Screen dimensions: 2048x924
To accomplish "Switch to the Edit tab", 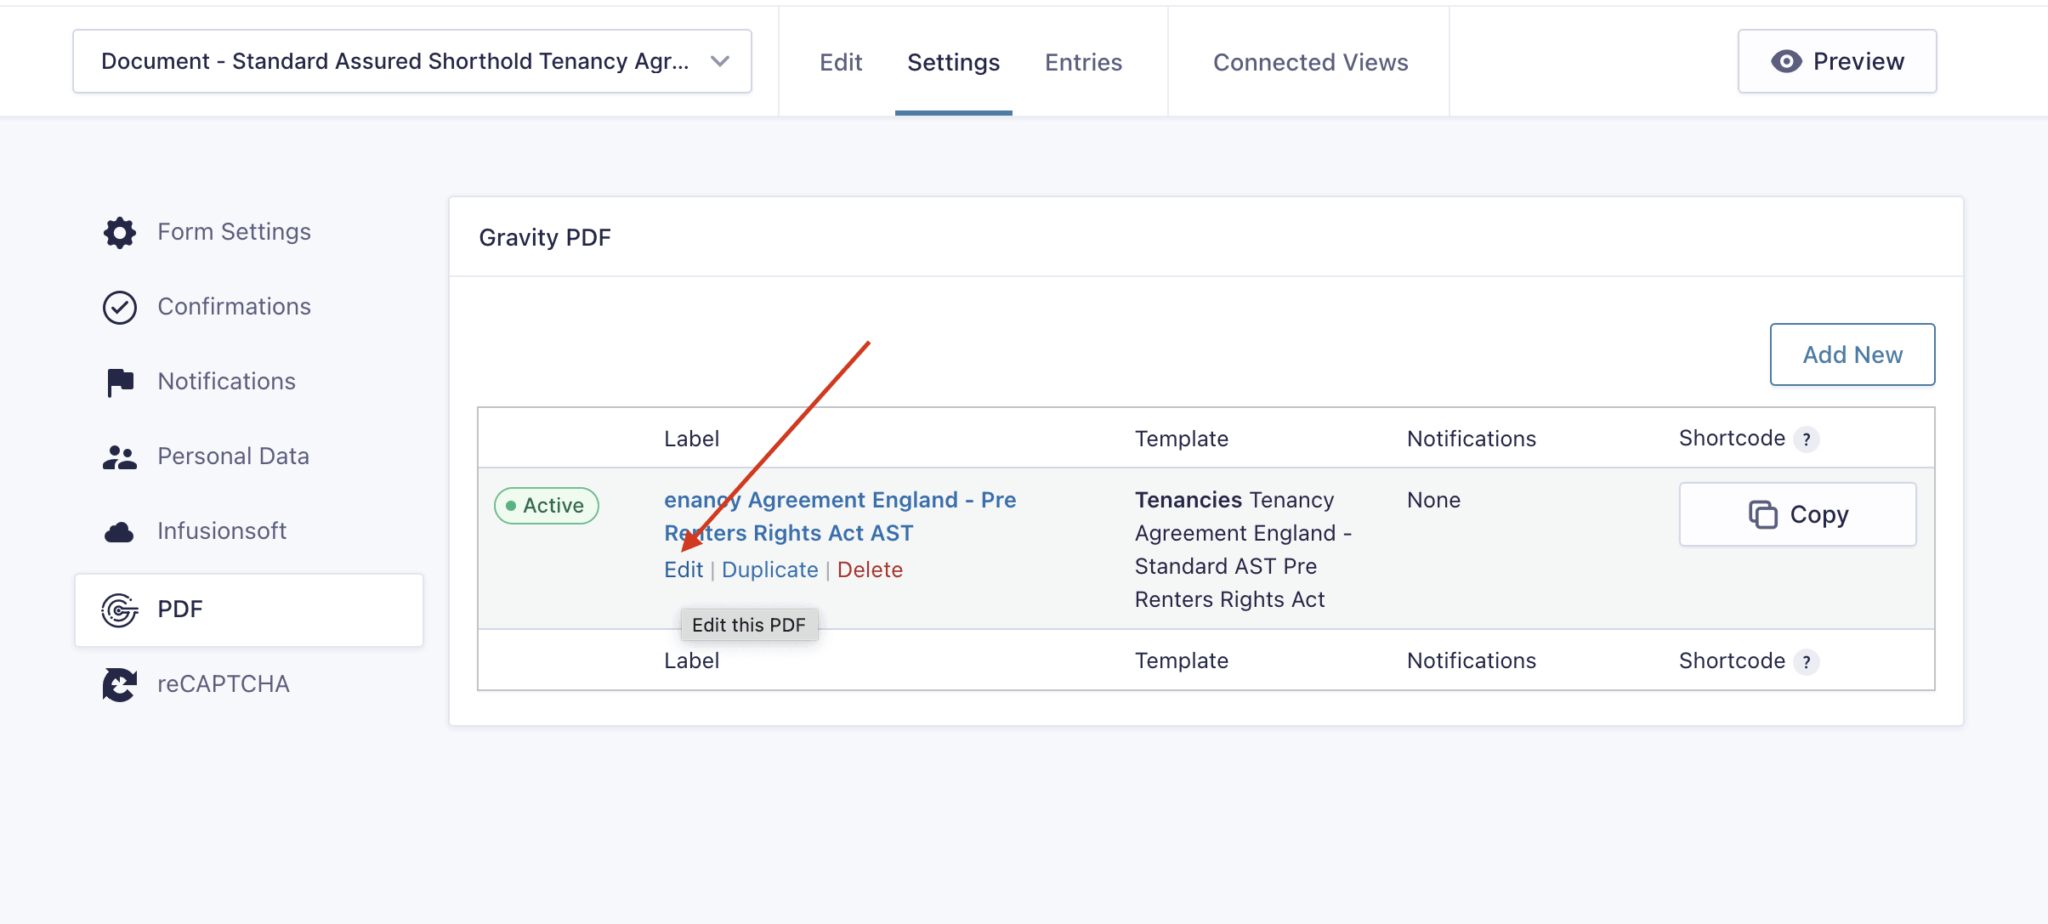I will 840,62.
